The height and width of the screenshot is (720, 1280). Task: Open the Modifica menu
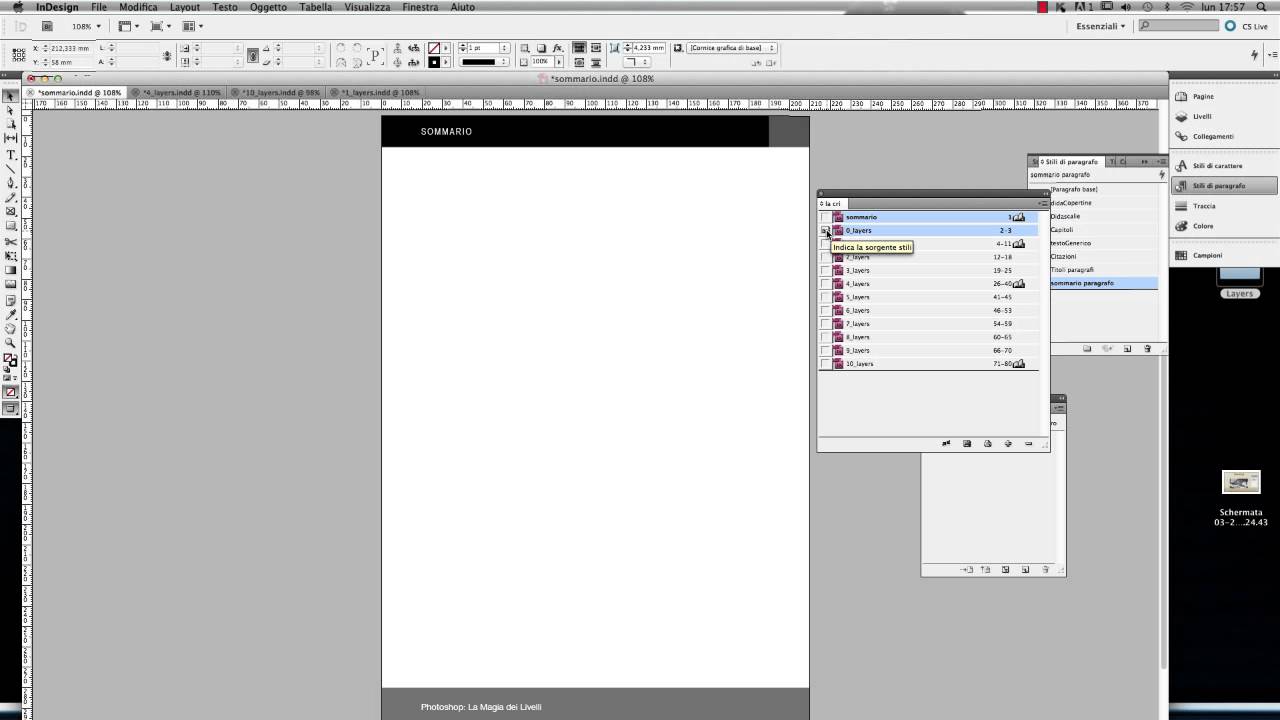tap(138, 7)
